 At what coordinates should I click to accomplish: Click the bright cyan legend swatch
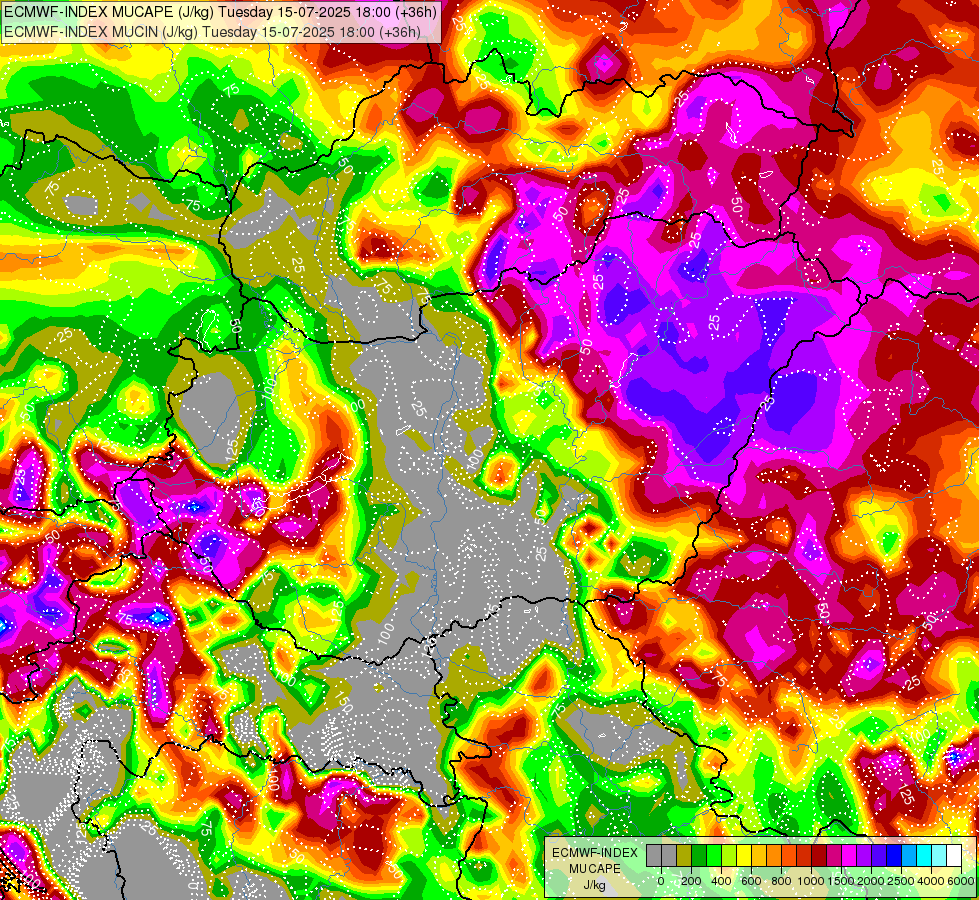click(x=925, y=855)
